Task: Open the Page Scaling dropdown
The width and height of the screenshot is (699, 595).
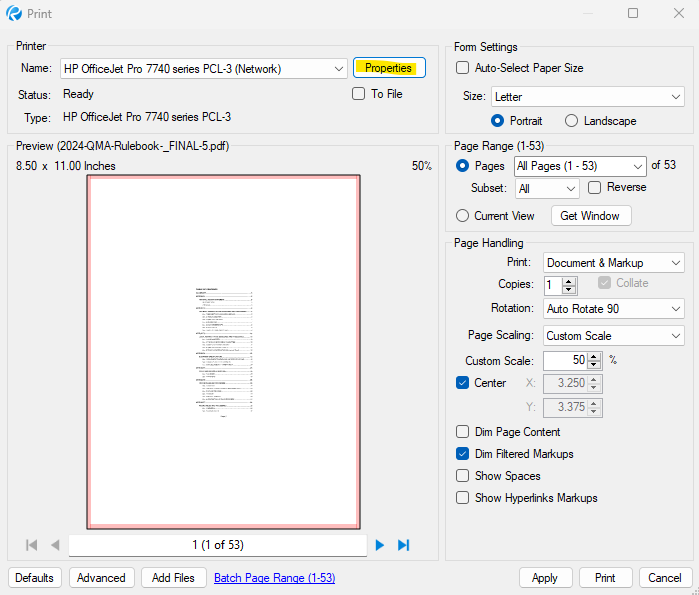Action: [613, 336]
